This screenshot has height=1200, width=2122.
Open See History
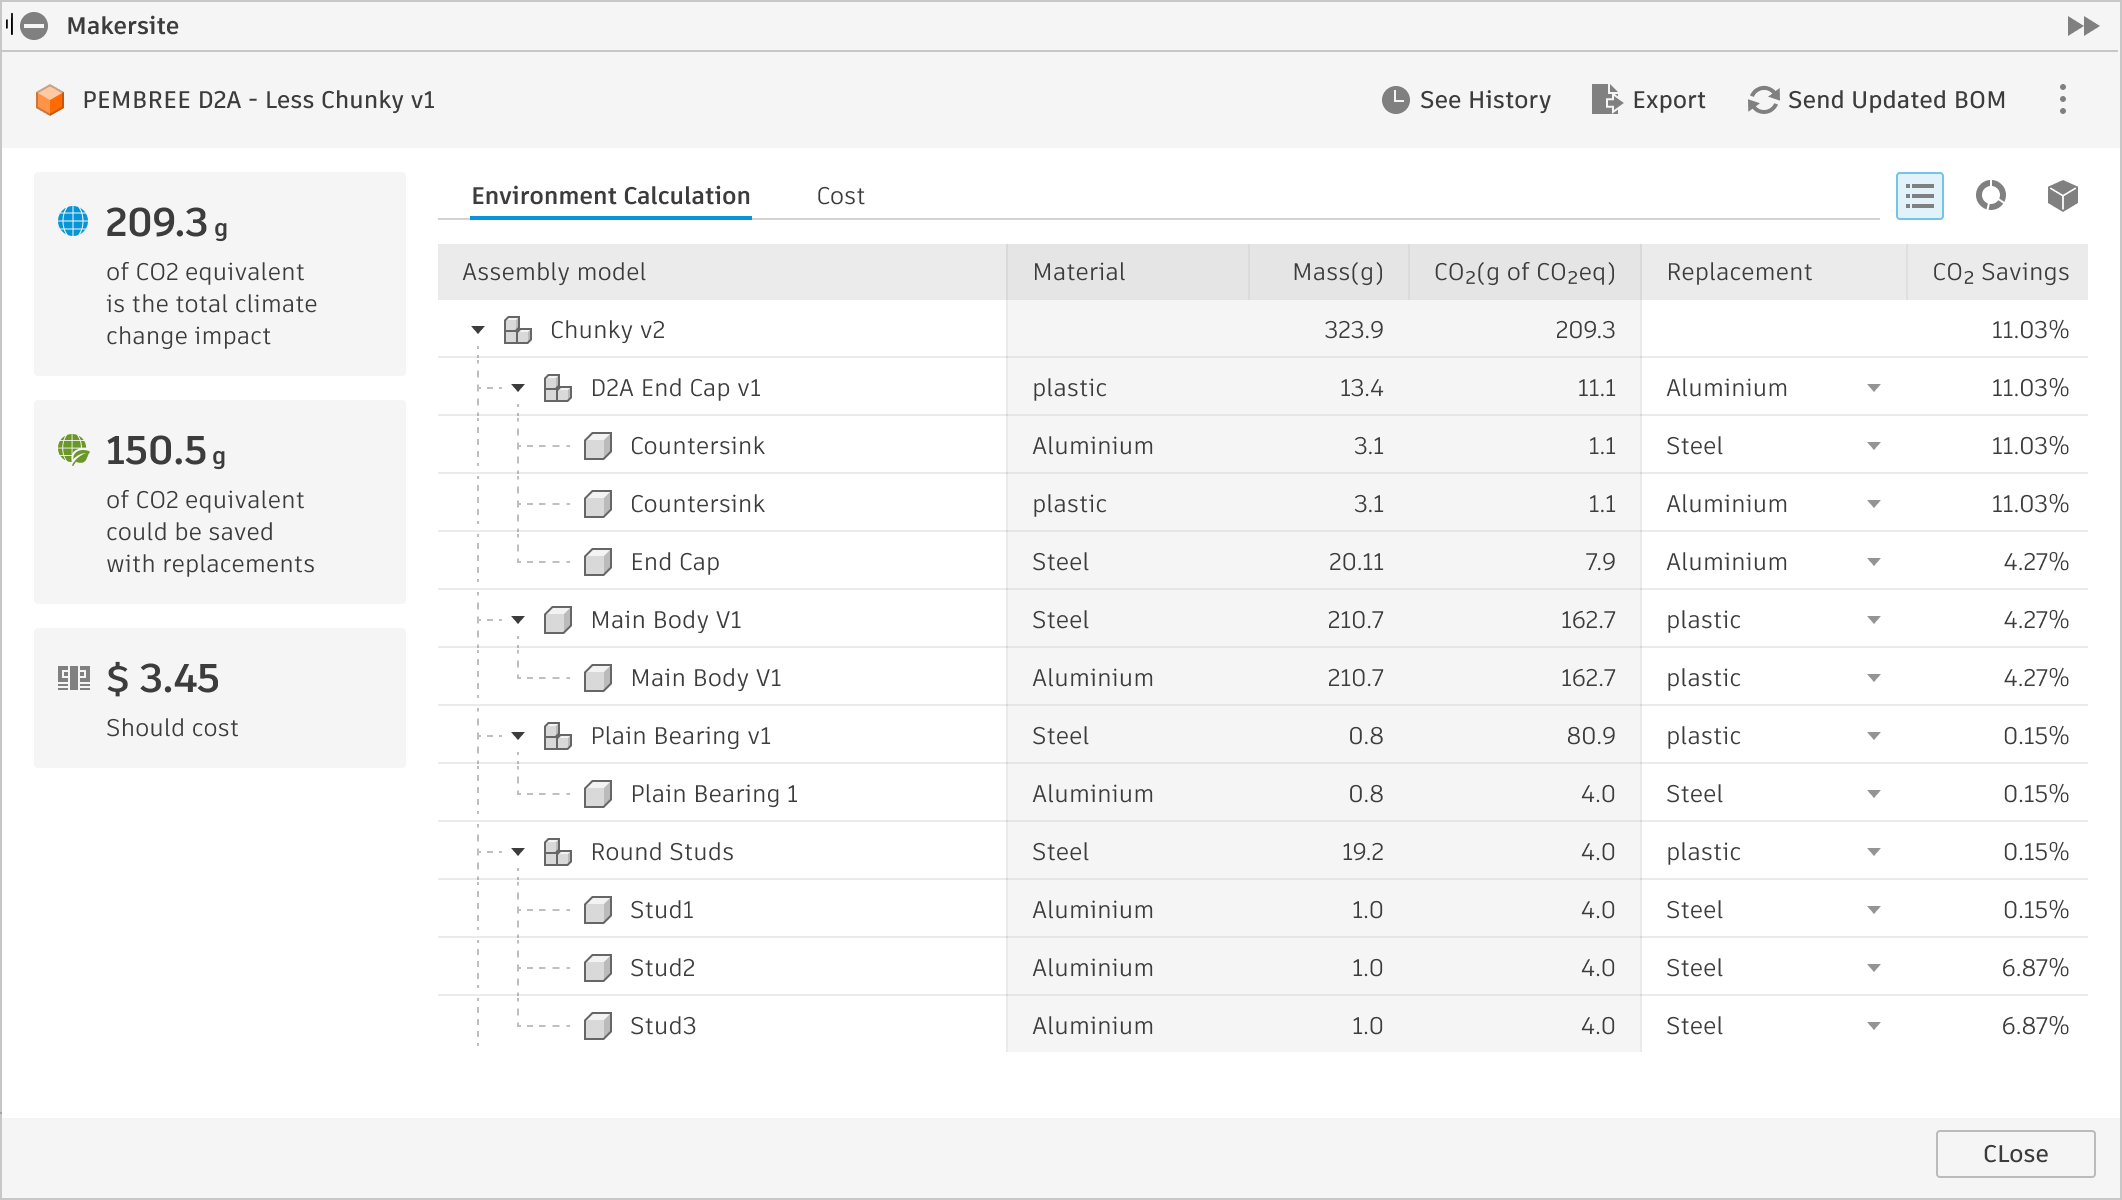[x=1466, y=100]
